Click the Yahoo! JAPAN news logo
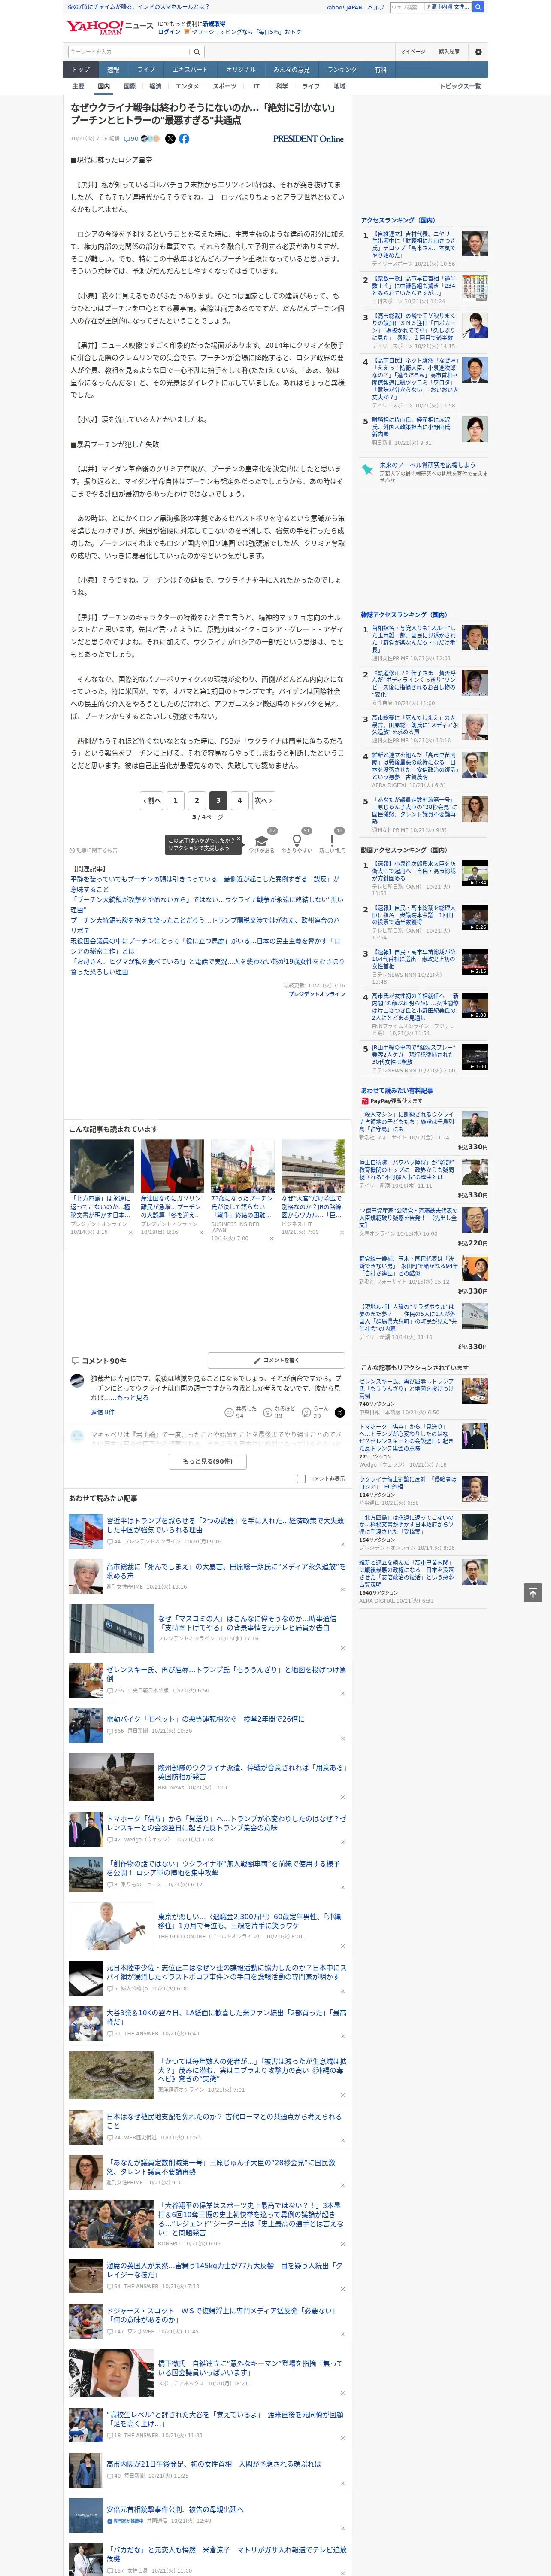The width and height of the screenshot is (551, 2576). 110,27
